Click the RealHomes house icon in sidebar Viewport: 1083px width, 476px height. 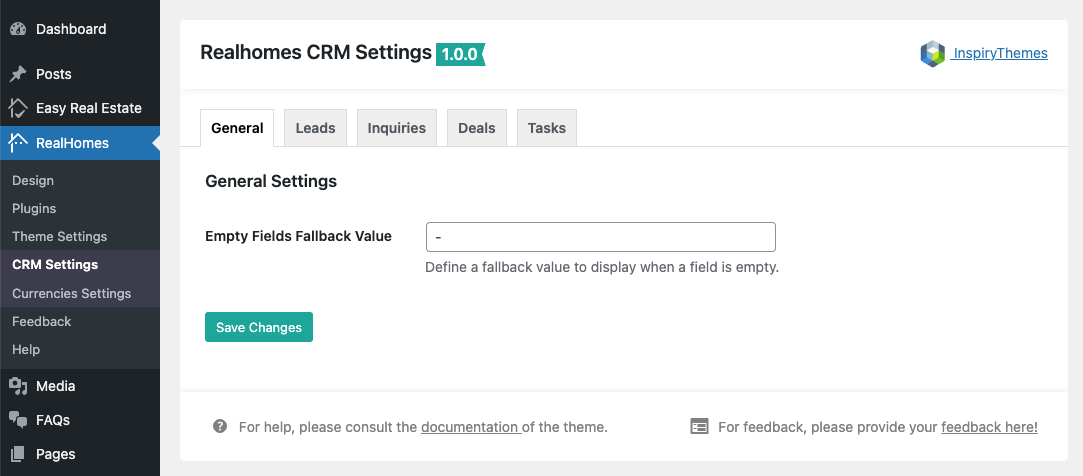18,143
